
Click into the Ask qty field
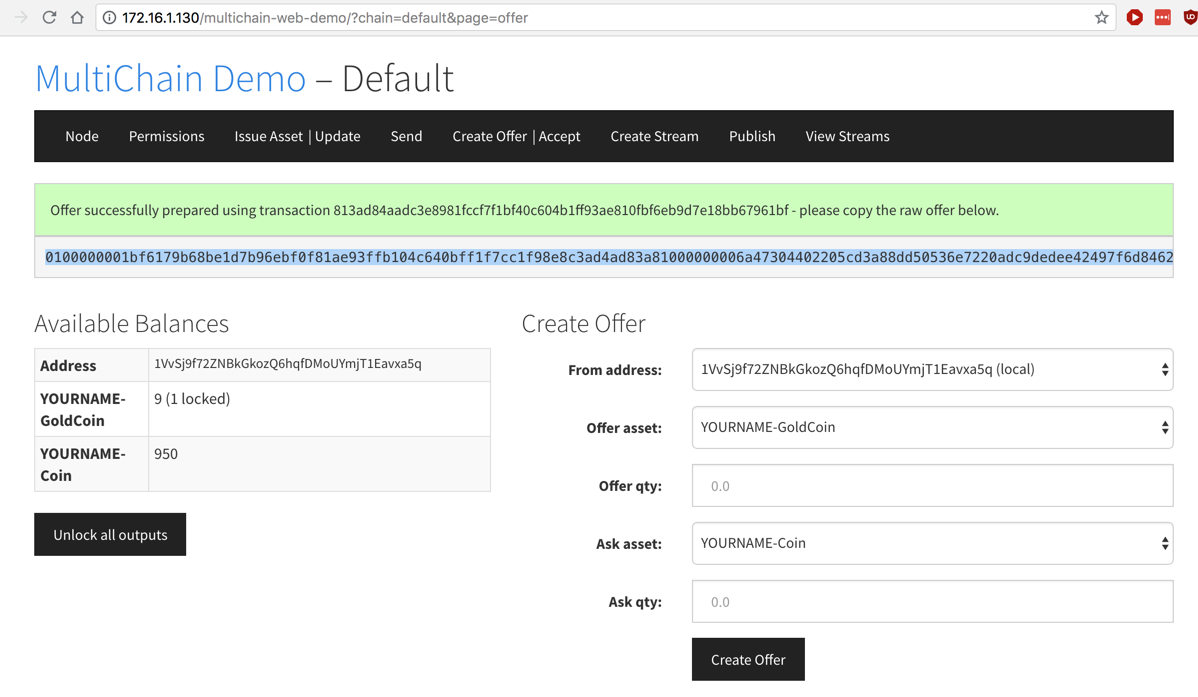pyautogui.click(x=932, y=602)
